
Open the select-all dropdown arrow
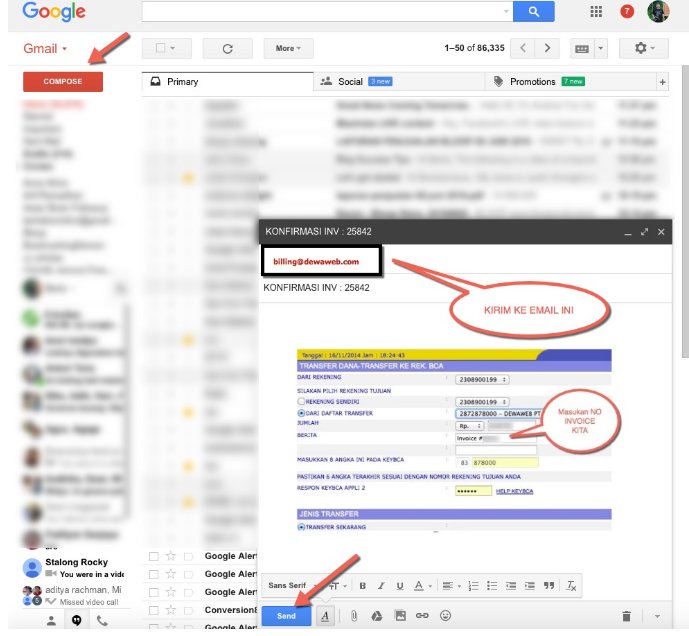[x=173, y=48]
